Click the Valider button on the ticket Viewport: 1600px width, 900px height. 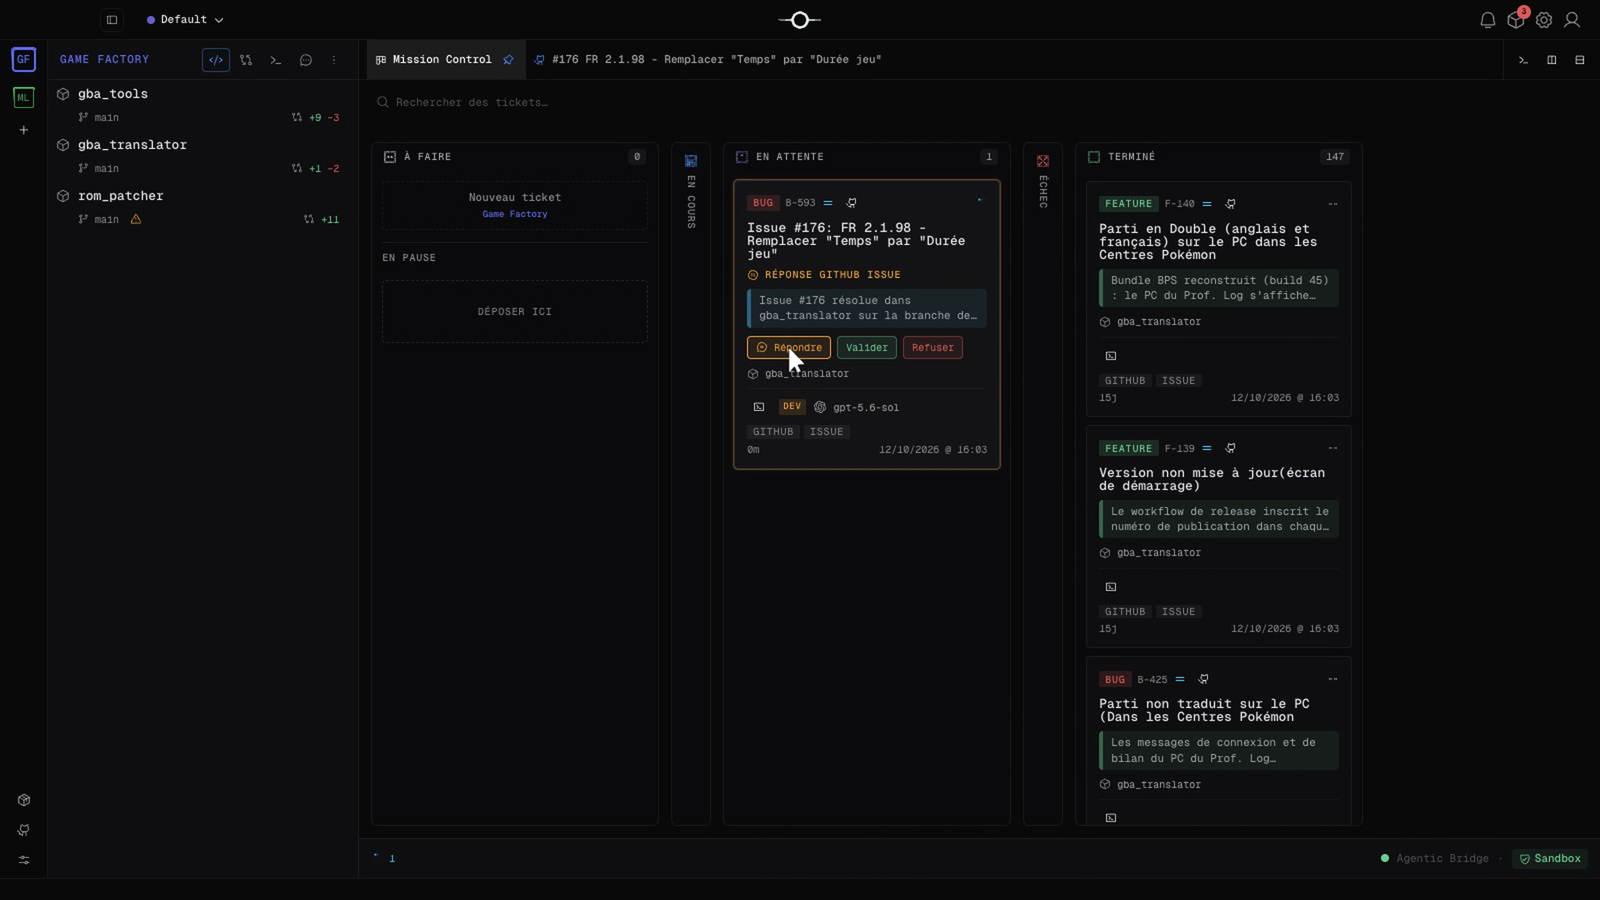[867, 348]
